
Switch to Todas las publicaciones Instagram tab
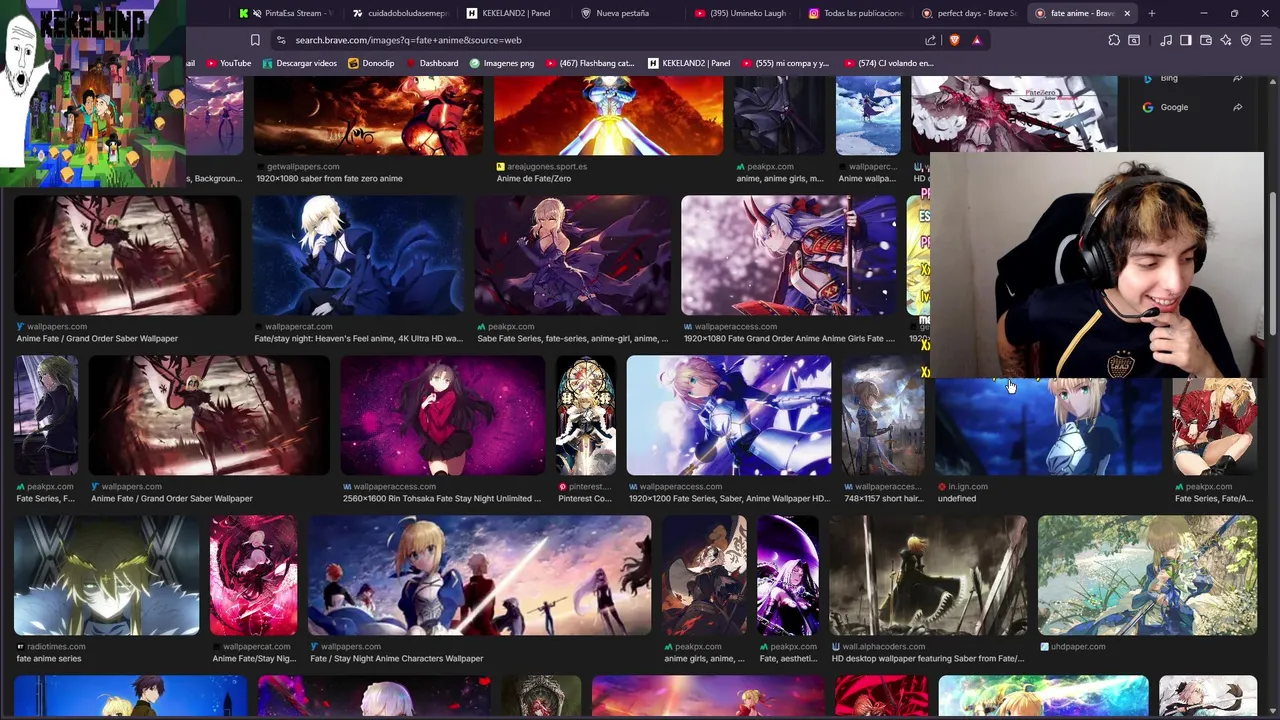pos(856,13)
